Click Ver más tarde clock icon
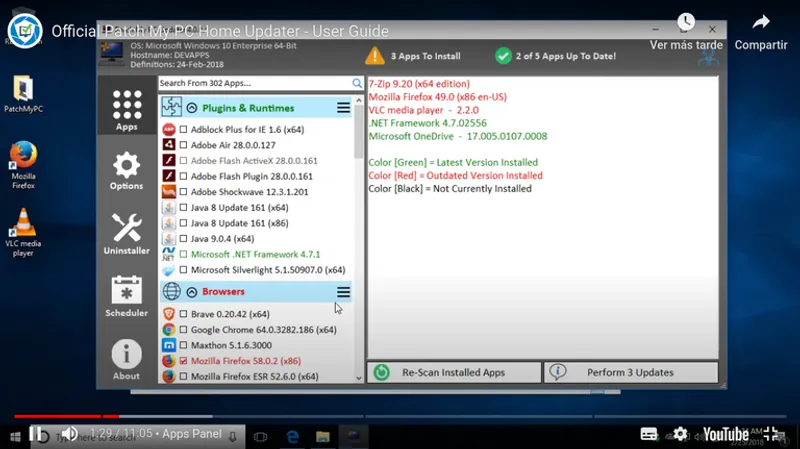This screenshot has height=449, width=800. [x=686, y=21]
